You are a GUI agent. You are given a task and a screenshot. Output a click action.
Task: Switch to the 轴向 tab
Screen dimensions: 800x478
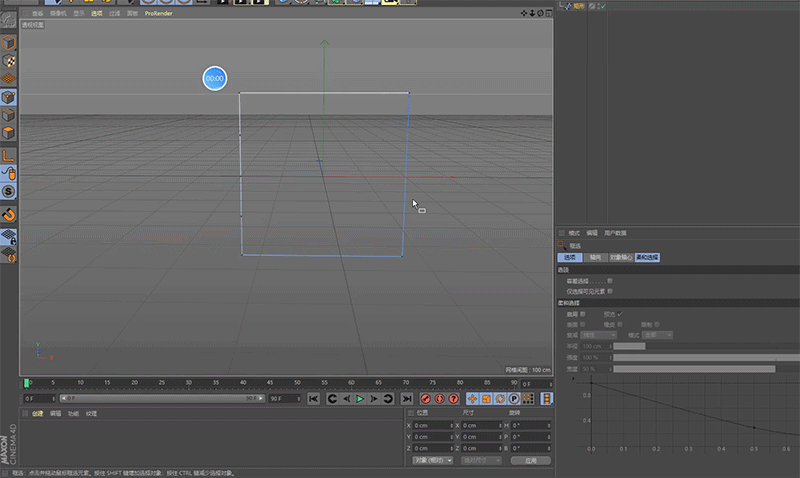pos(595,257)
